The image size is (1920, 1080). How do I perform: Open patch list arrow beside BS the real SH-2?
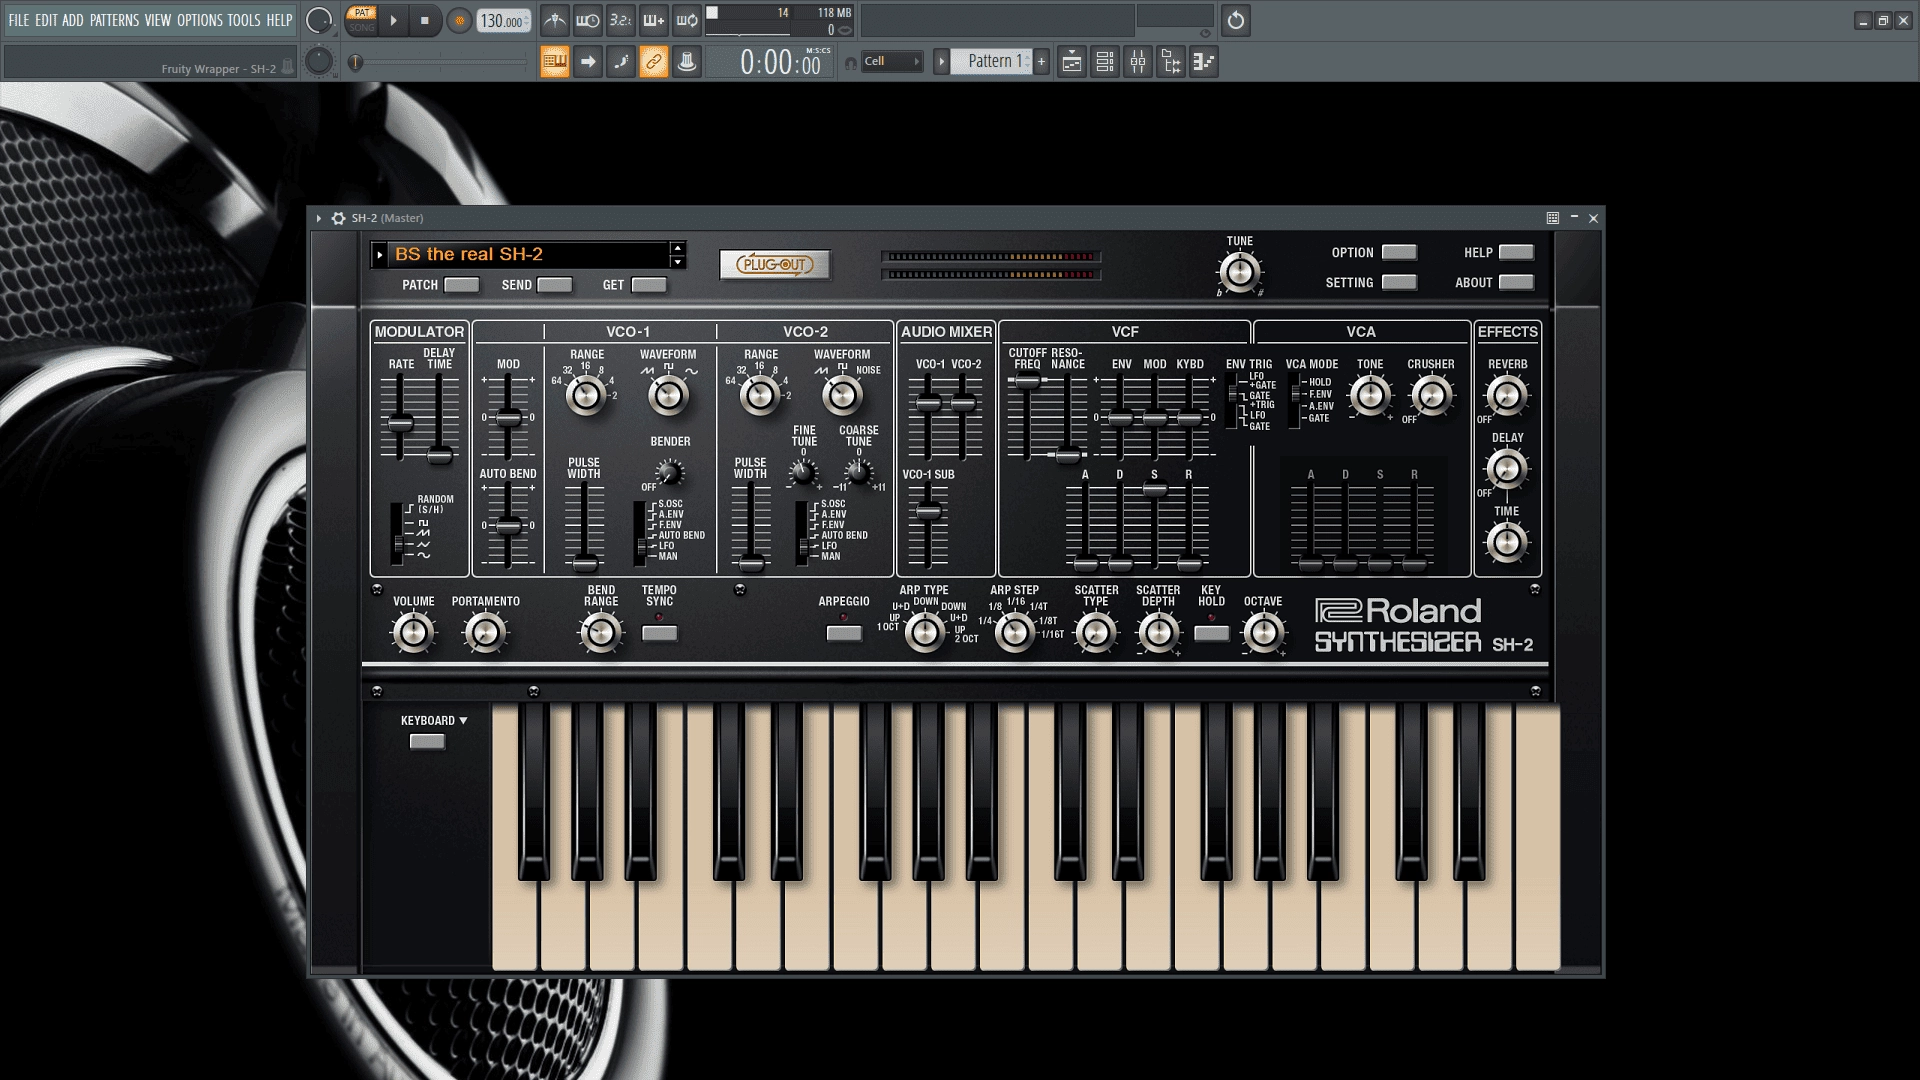click(x=380, y=255)
